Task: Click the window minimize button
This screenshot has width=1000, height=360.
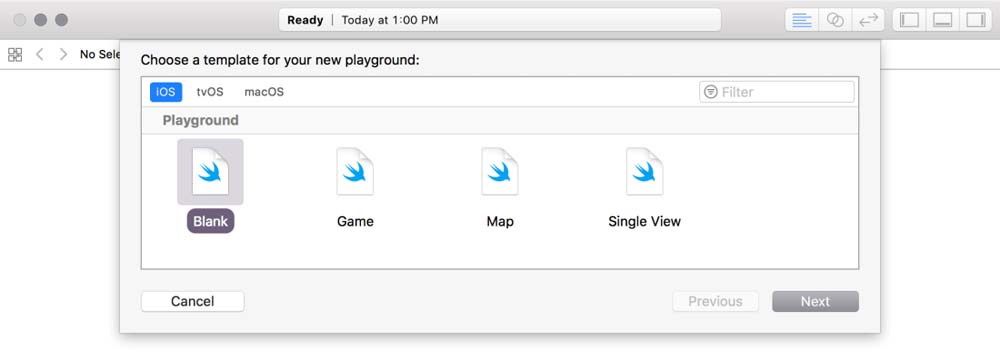Action: [41, 20]
